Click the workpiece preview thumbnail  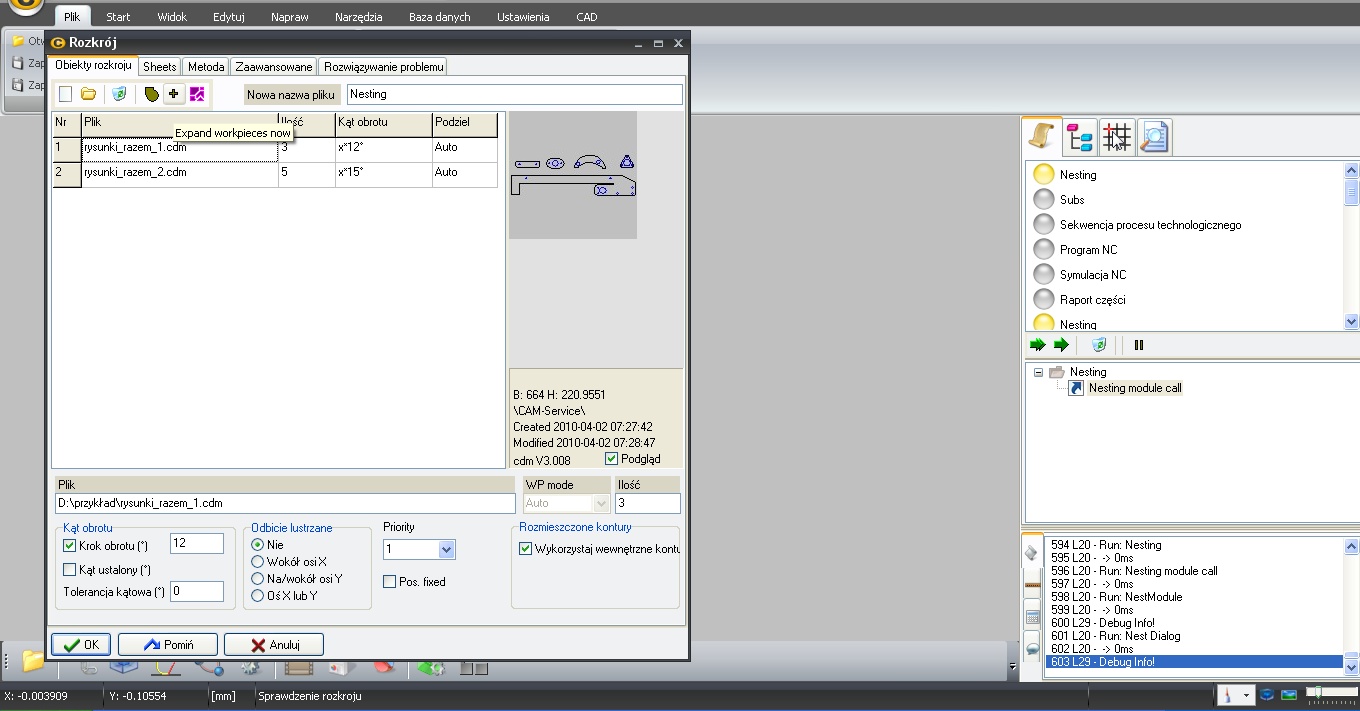click(x=573, y=175)
